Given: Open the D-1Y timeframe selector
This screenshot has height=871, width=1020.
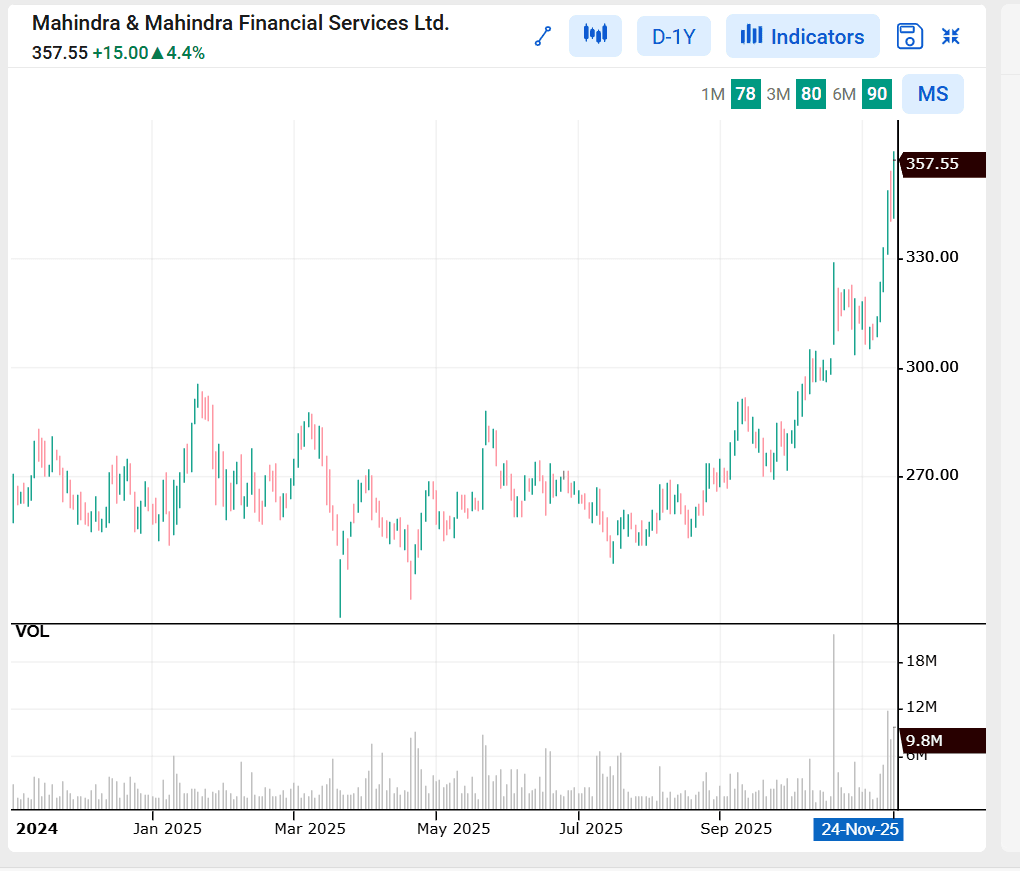Looking at the screenshot, I should pyautogui.click(x=674, y=36).
